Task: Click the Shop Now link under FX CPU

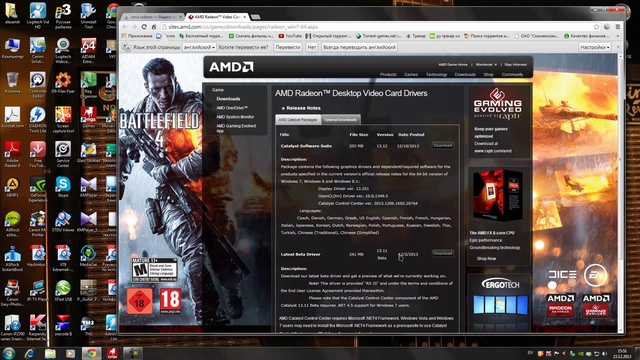Action: point(486,258)
